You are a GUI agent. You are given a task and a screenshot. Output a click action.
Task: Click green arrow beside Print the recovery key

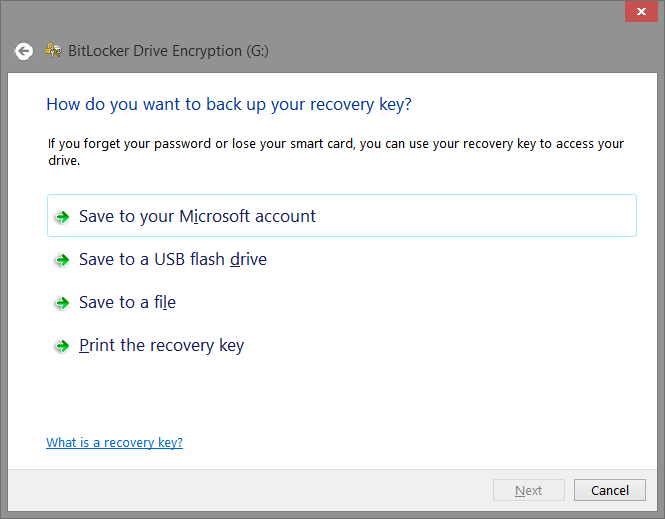[63, 346]
